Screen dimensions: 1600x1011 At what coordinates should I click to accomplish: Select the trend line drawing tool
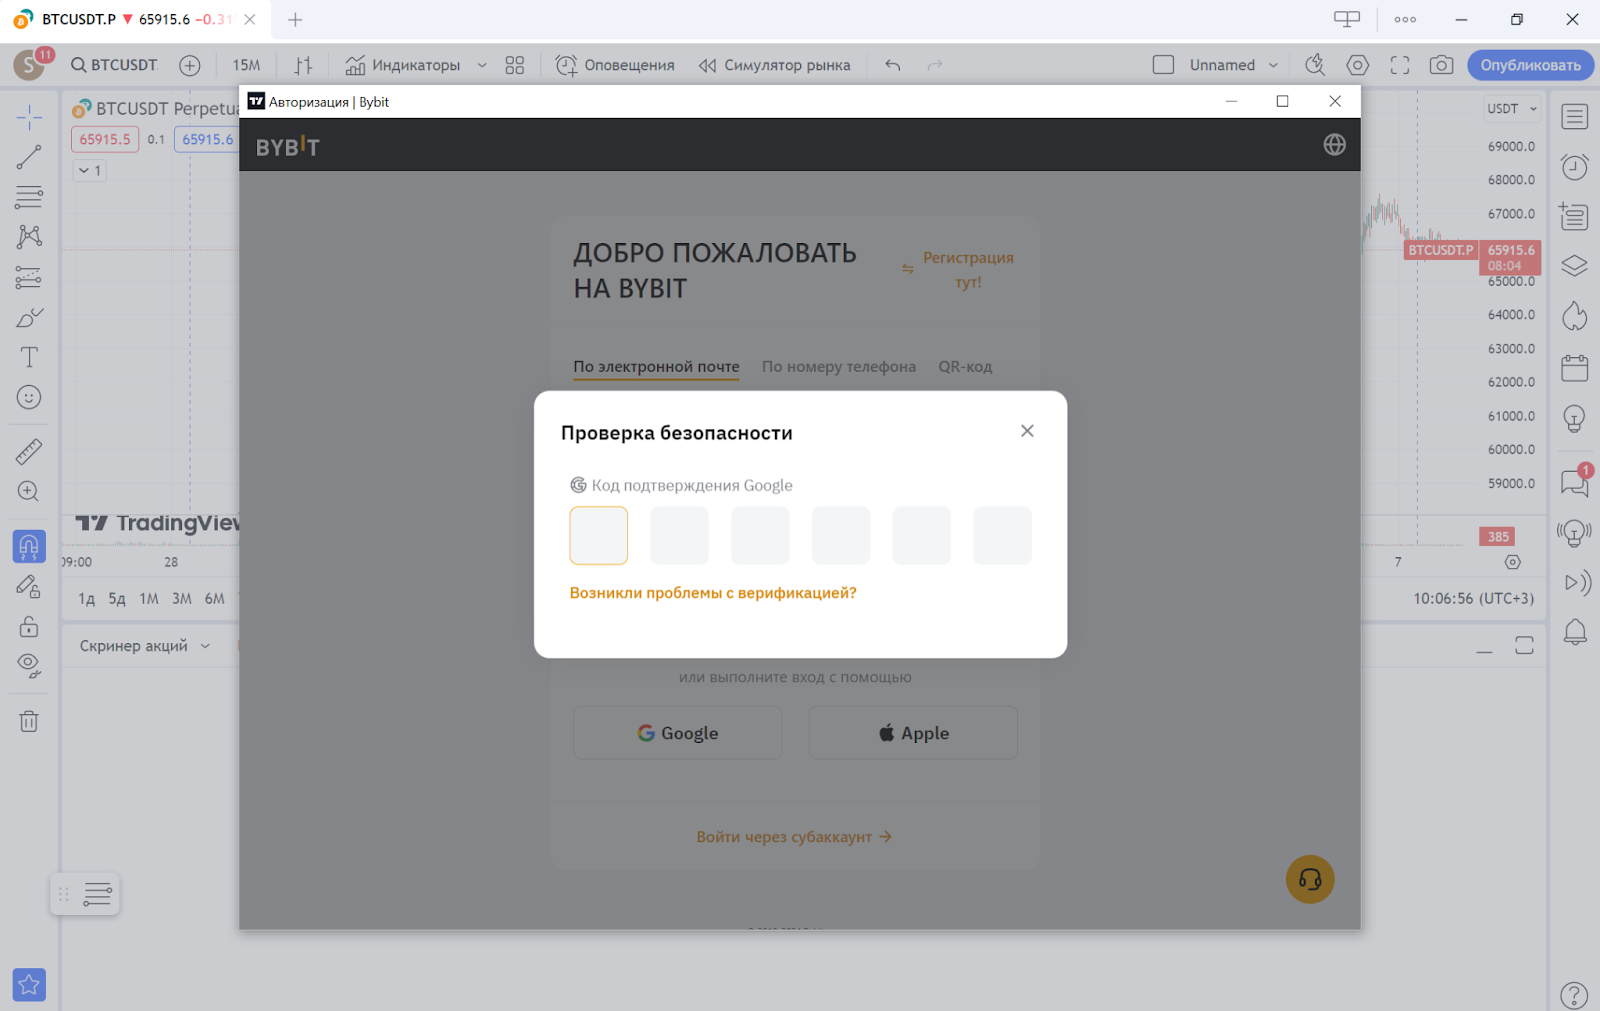[29, 157]
